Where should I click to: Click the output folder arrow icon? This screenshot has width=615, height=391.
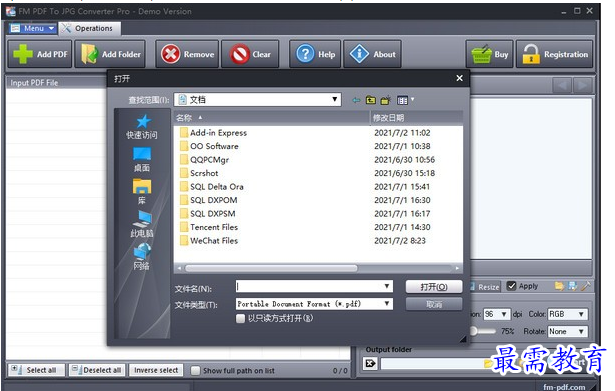pyautogui.click(x=370, y=364)
